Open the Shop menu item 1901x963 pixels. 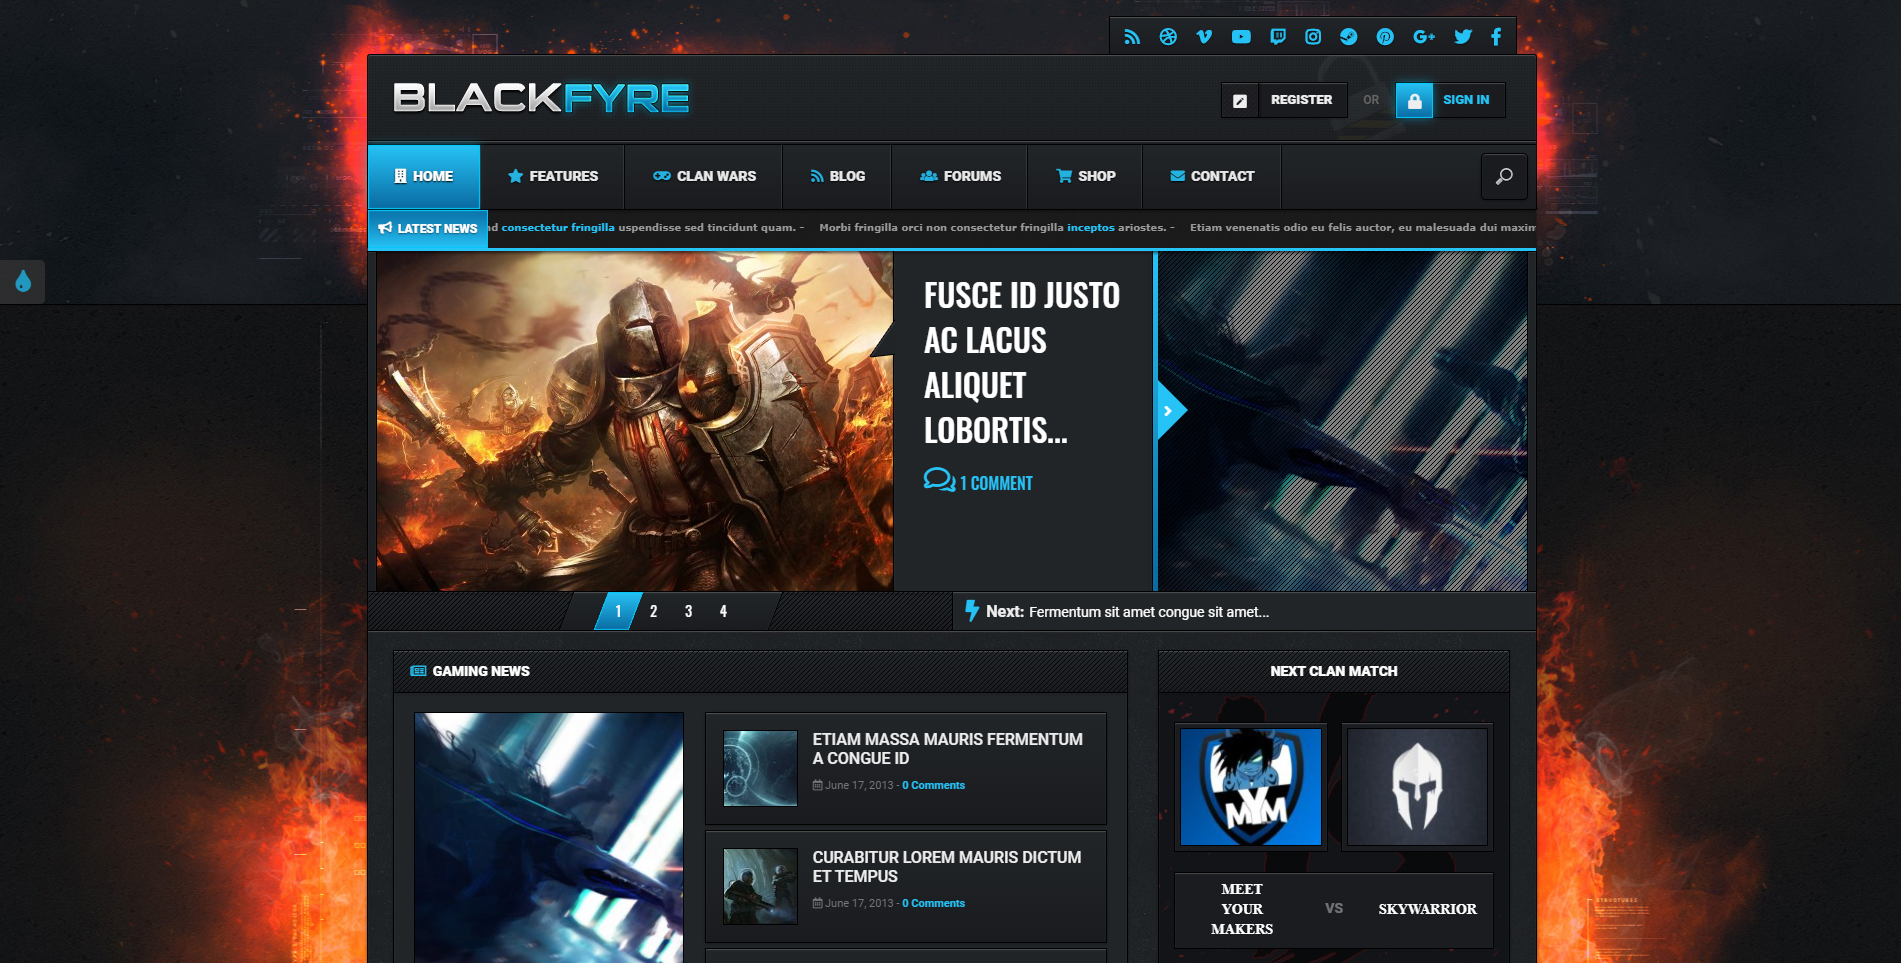[1085, 176]
